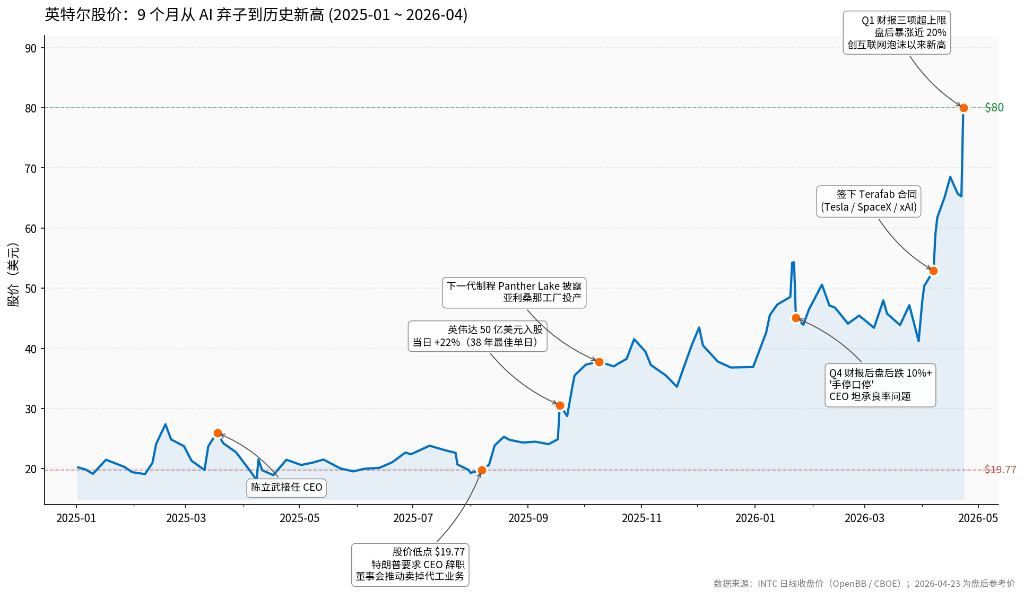This screenshot has width=1024, height=596.
Task: Select the 英伟达入股 event marker
Action: pos(559,404)
